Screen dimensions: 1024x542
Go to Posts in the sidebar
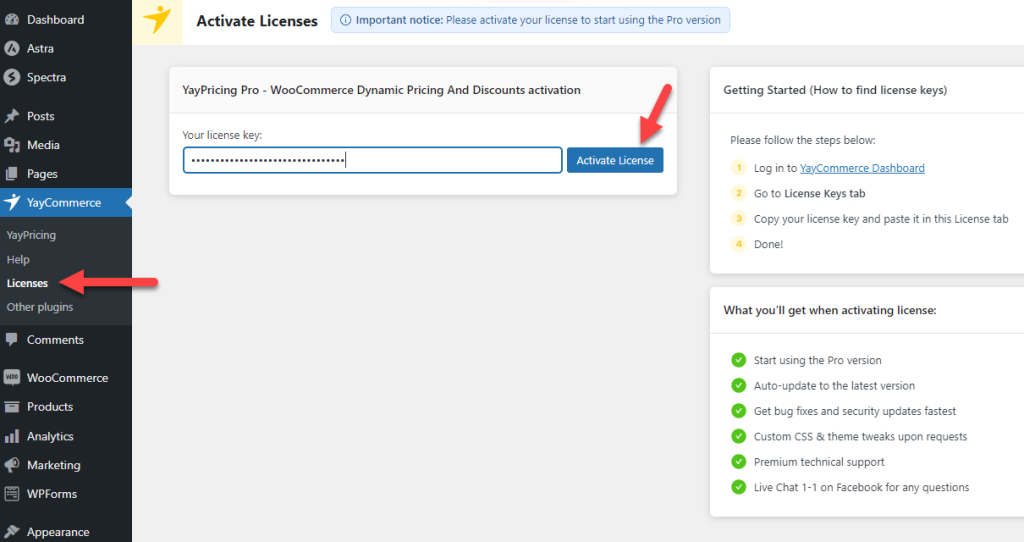click(x=40, y=116)
